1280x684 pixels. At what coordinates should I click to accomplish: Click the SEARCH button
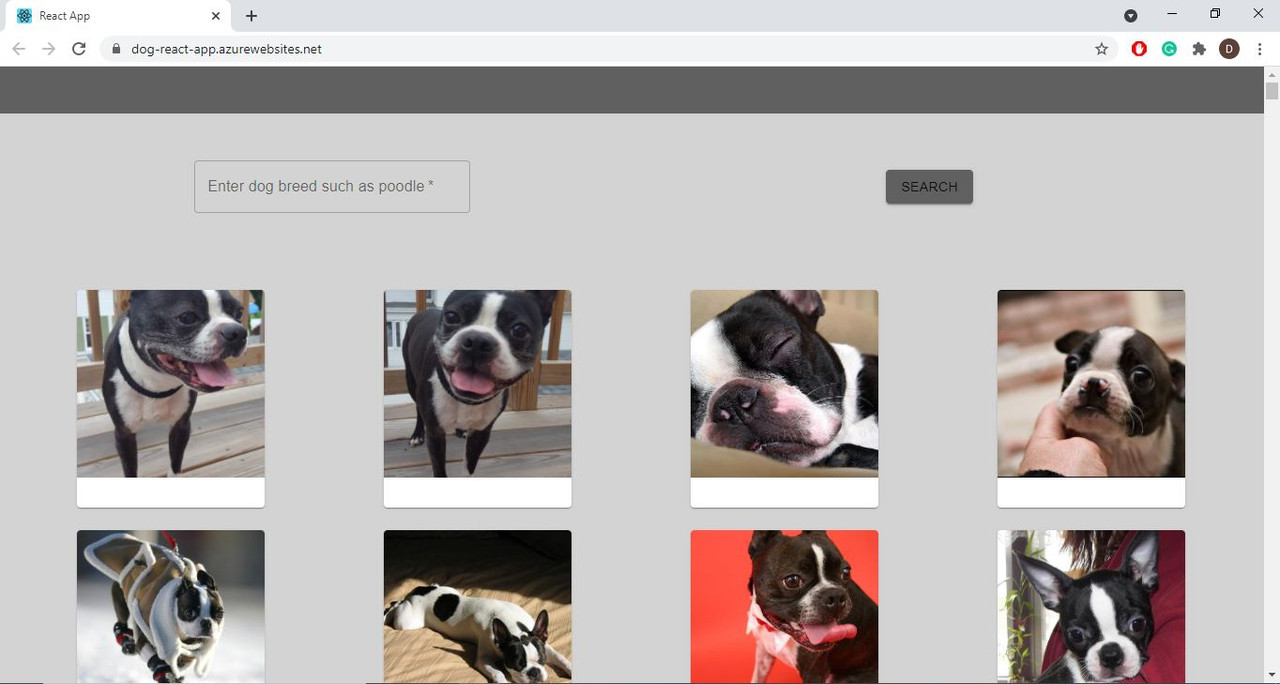point(929,187)
